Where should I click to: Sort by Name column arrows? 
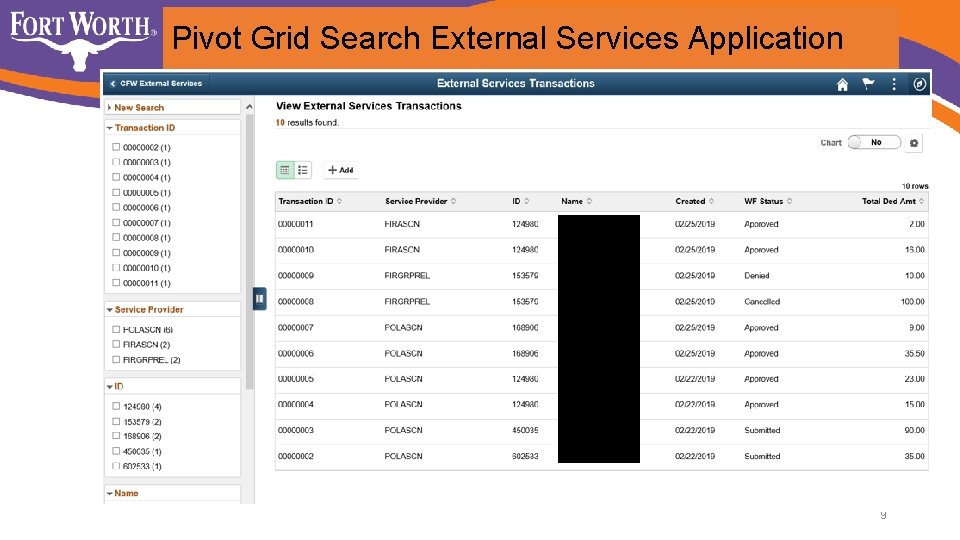click(589, 201)
